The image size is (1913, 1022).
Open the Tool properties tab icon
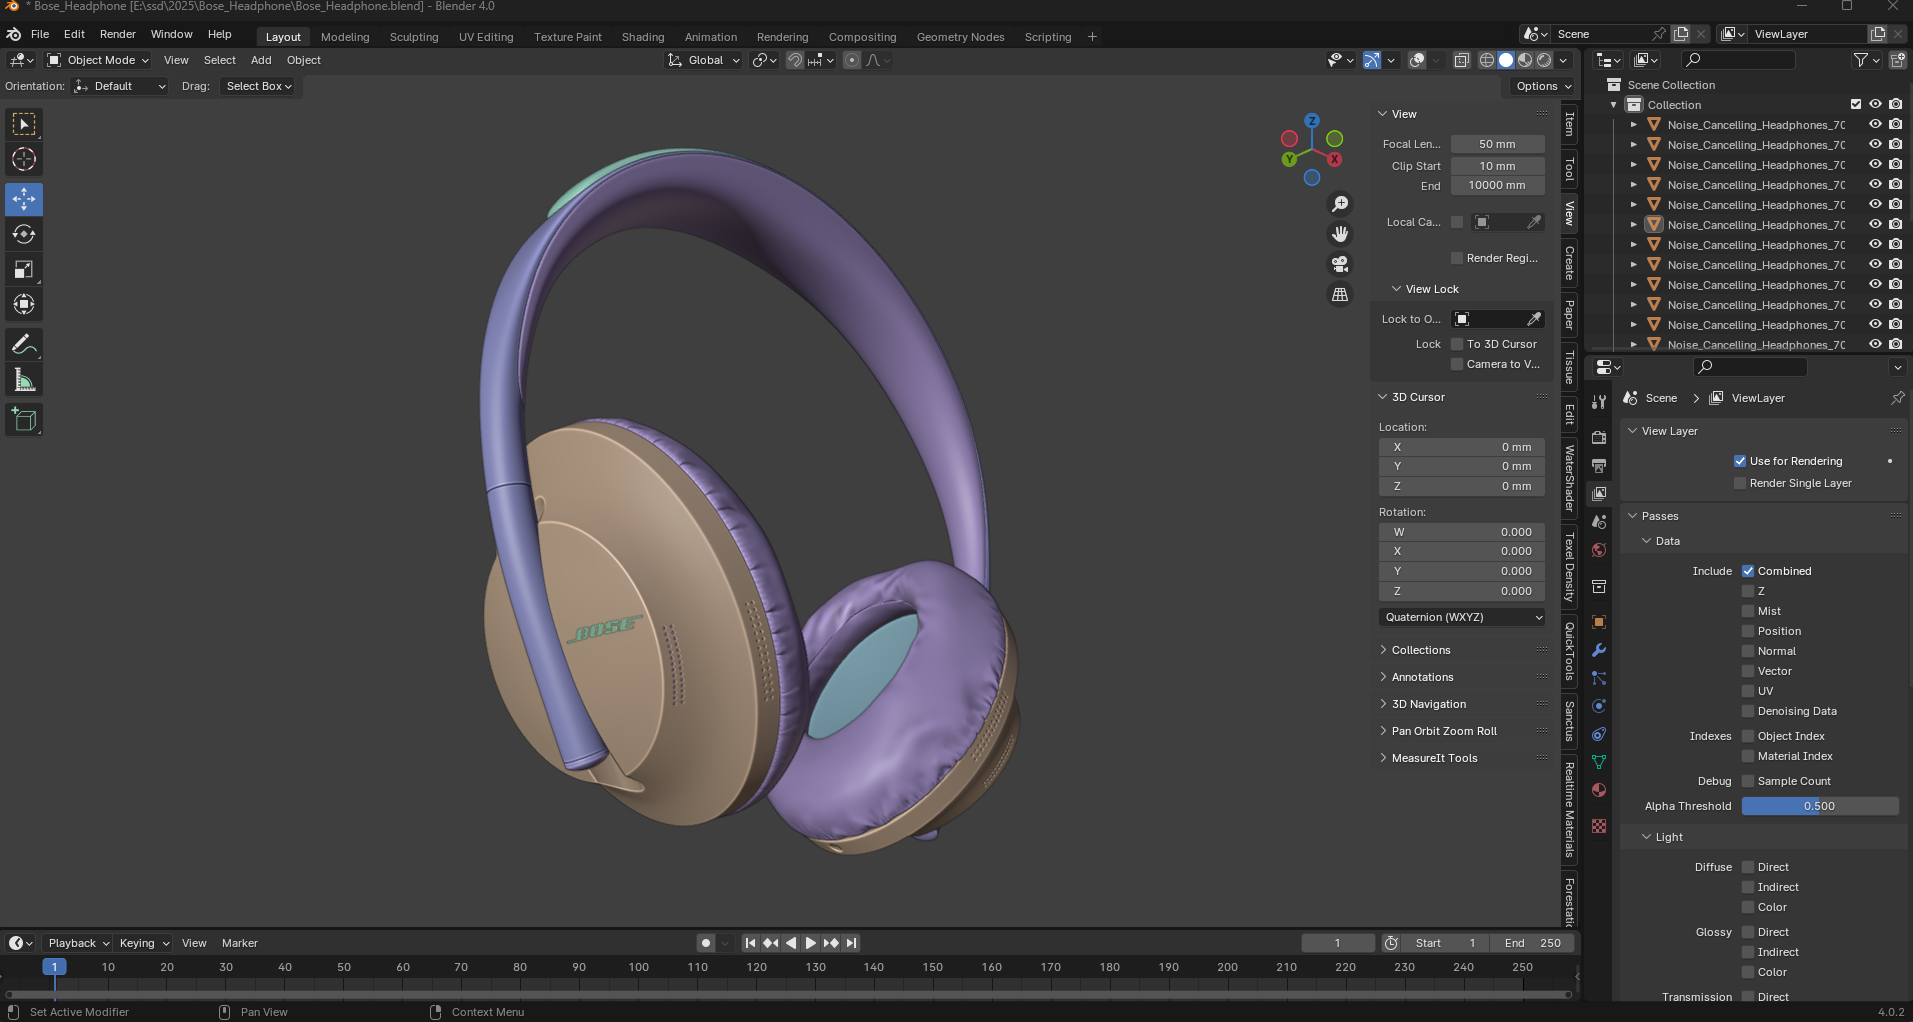pyautogui.click(x=1599, y=402)
